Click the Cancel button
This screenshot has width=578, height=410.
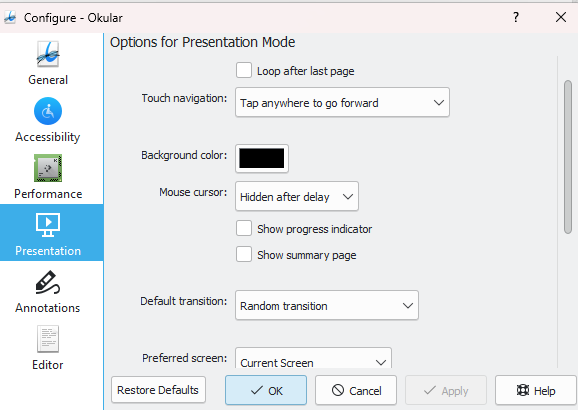[x=356, y=390]
